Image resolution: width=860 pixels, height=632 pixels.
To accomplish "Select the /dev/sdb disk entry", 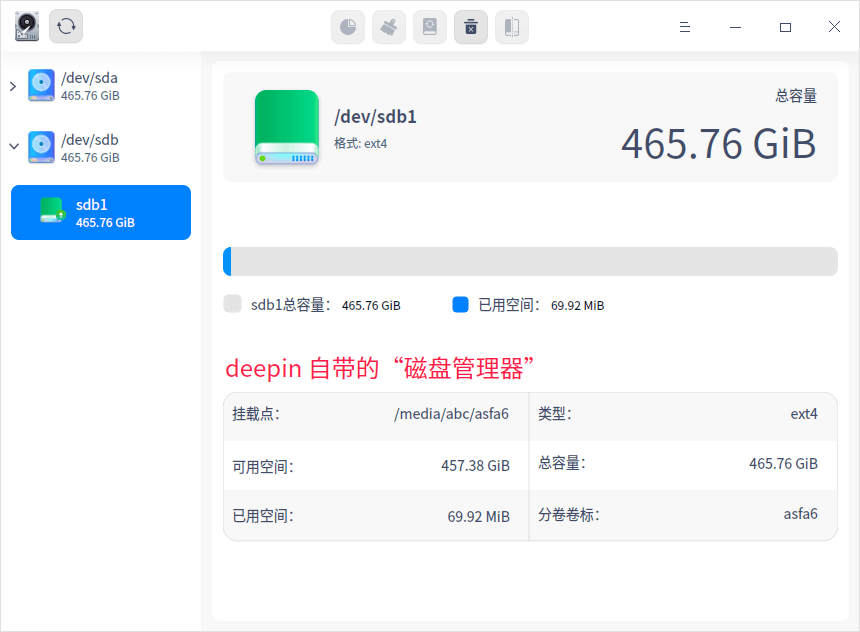I will point(90,147).
